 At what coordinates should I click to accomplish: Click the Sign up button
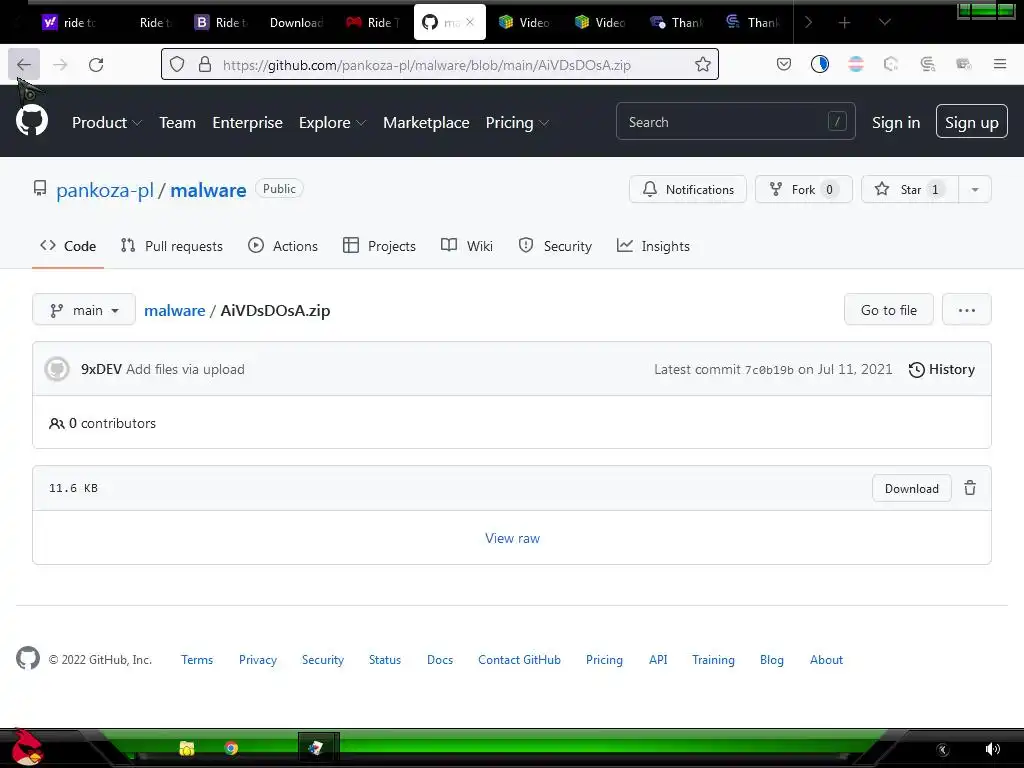point(972,121)
